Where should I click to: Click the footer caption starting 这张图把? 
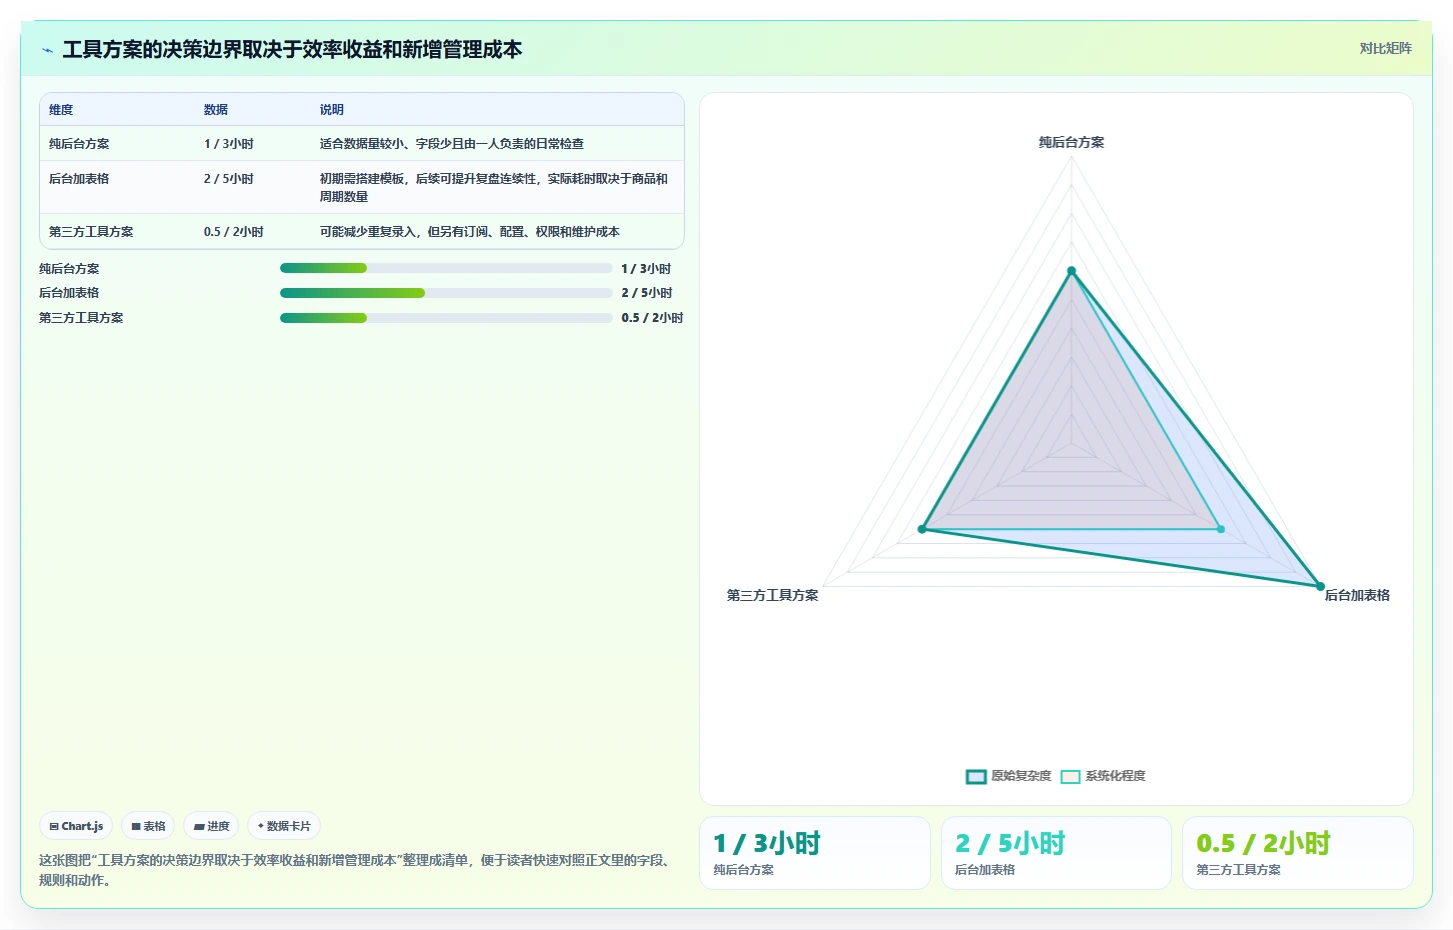coord(355,870)
